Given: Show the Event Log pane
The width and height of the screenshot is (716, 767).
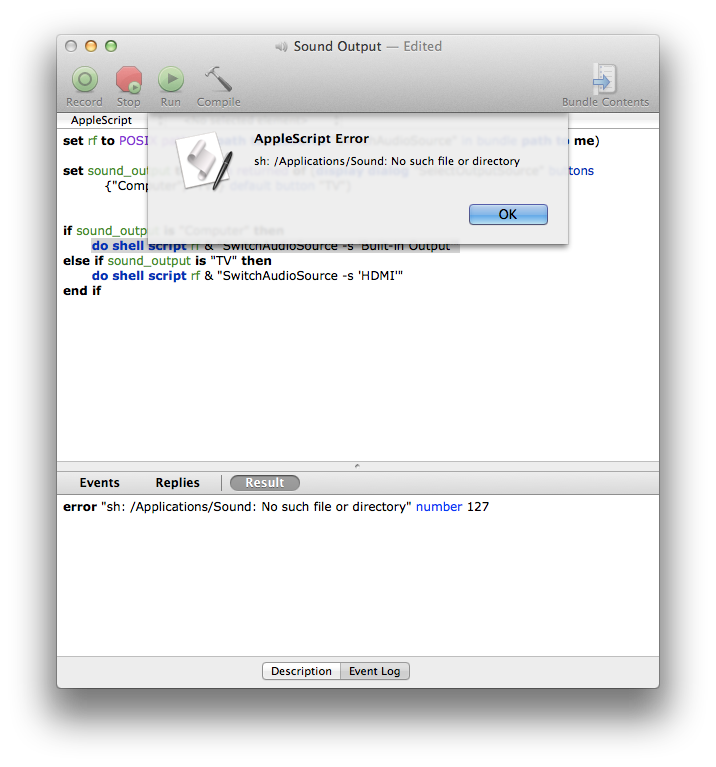Looking at the screenshot, I should [x=375, y=671].
